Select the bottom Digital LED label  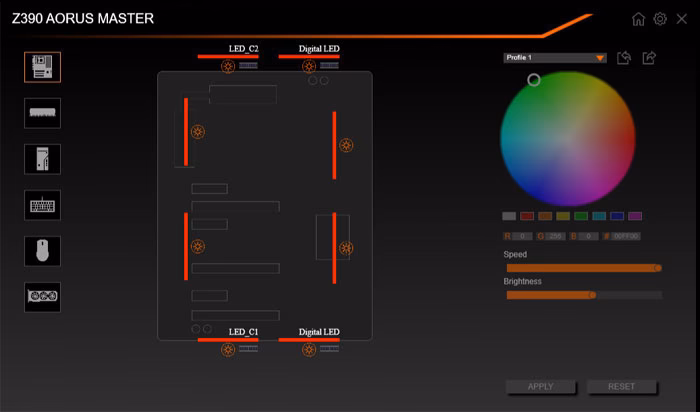pos(319,332)
